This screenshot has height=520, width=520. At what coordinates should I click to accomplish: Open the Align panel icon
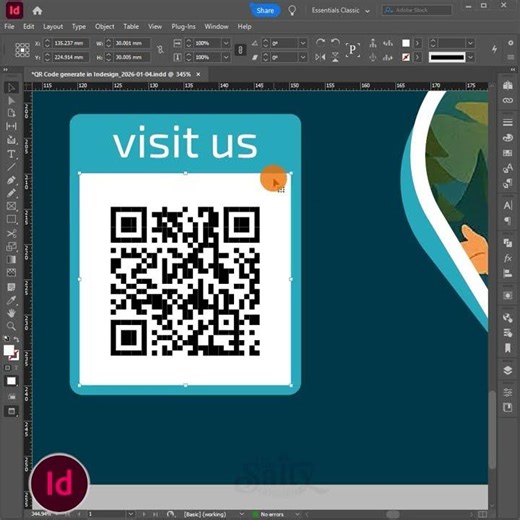tap(508, 273)
